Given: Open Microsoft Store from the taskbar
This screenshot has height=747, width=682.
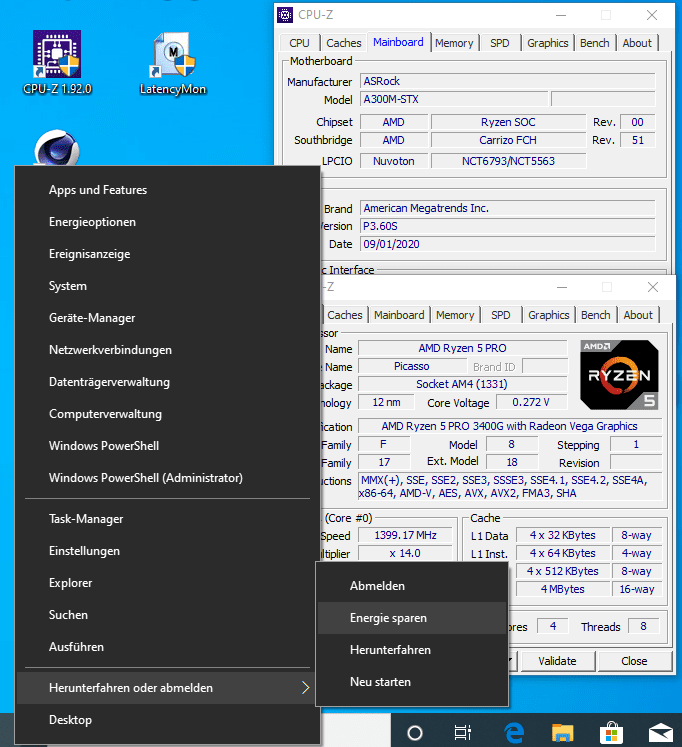Looking at the screenshot, I should coord(612,733).
